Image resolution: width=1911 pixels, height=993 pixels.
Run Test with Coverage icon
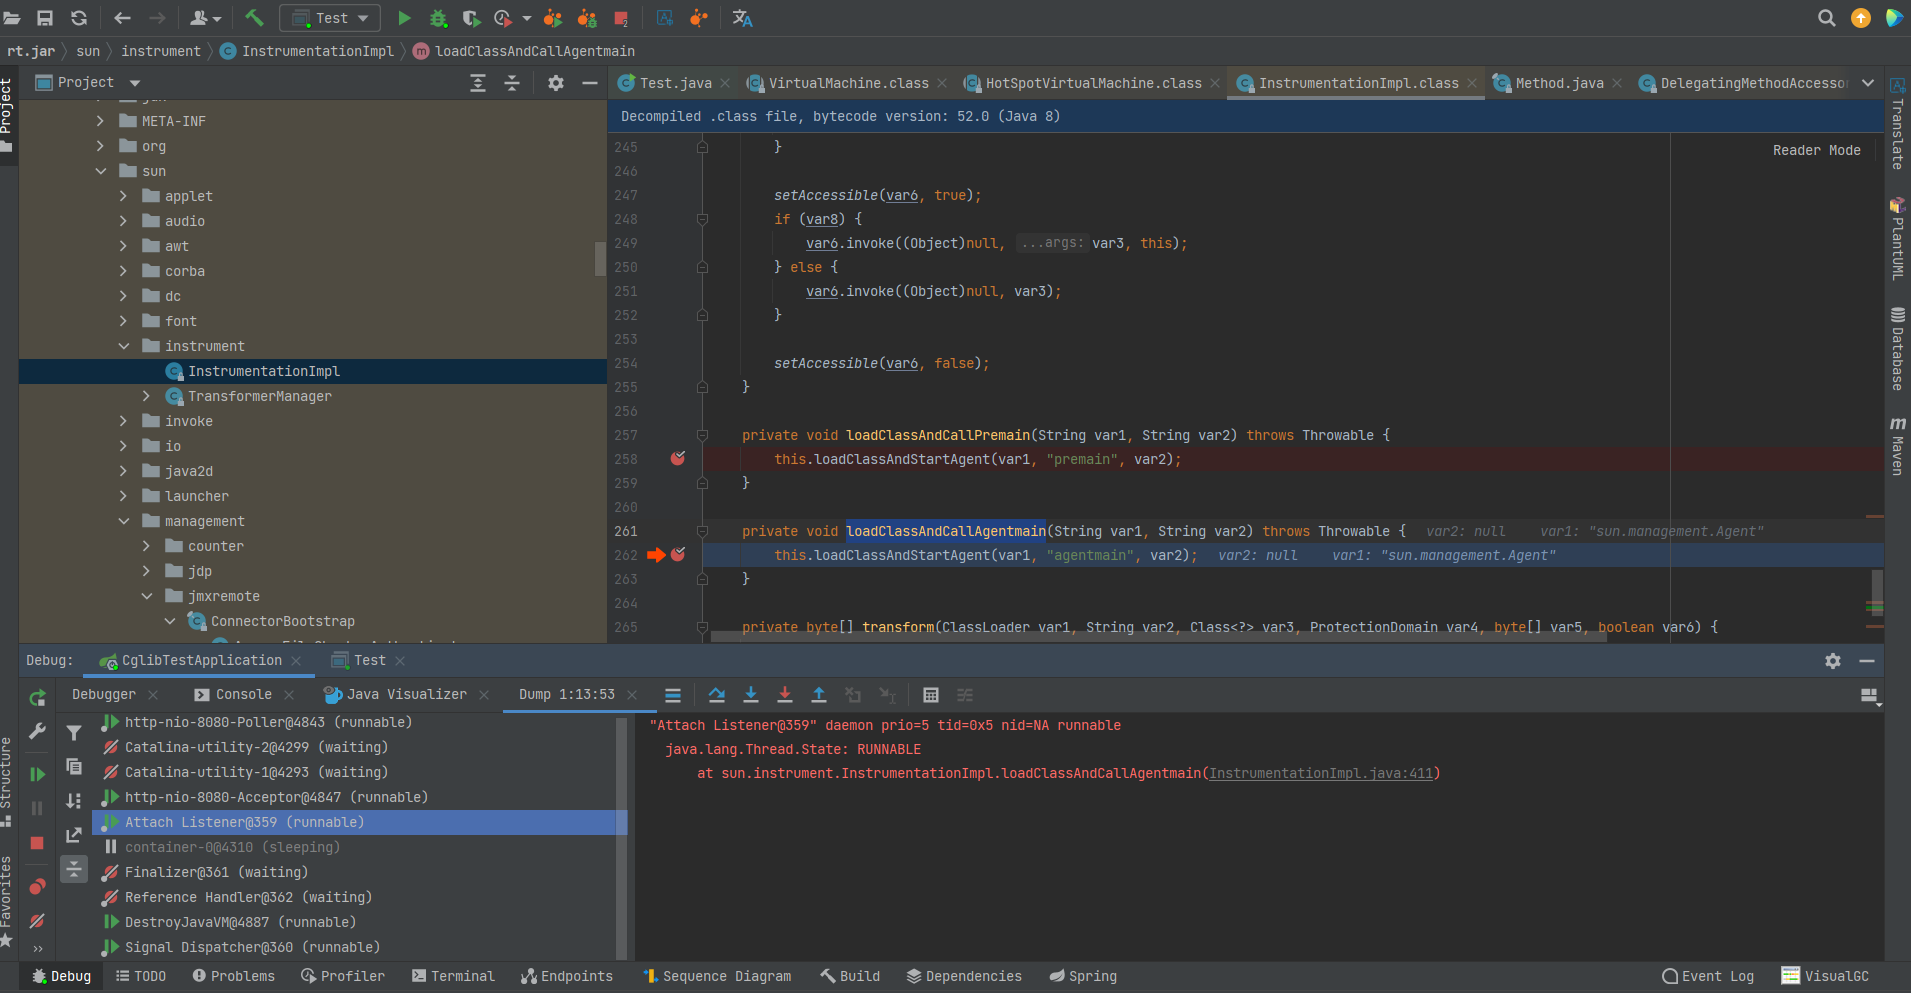pos(470,18)
